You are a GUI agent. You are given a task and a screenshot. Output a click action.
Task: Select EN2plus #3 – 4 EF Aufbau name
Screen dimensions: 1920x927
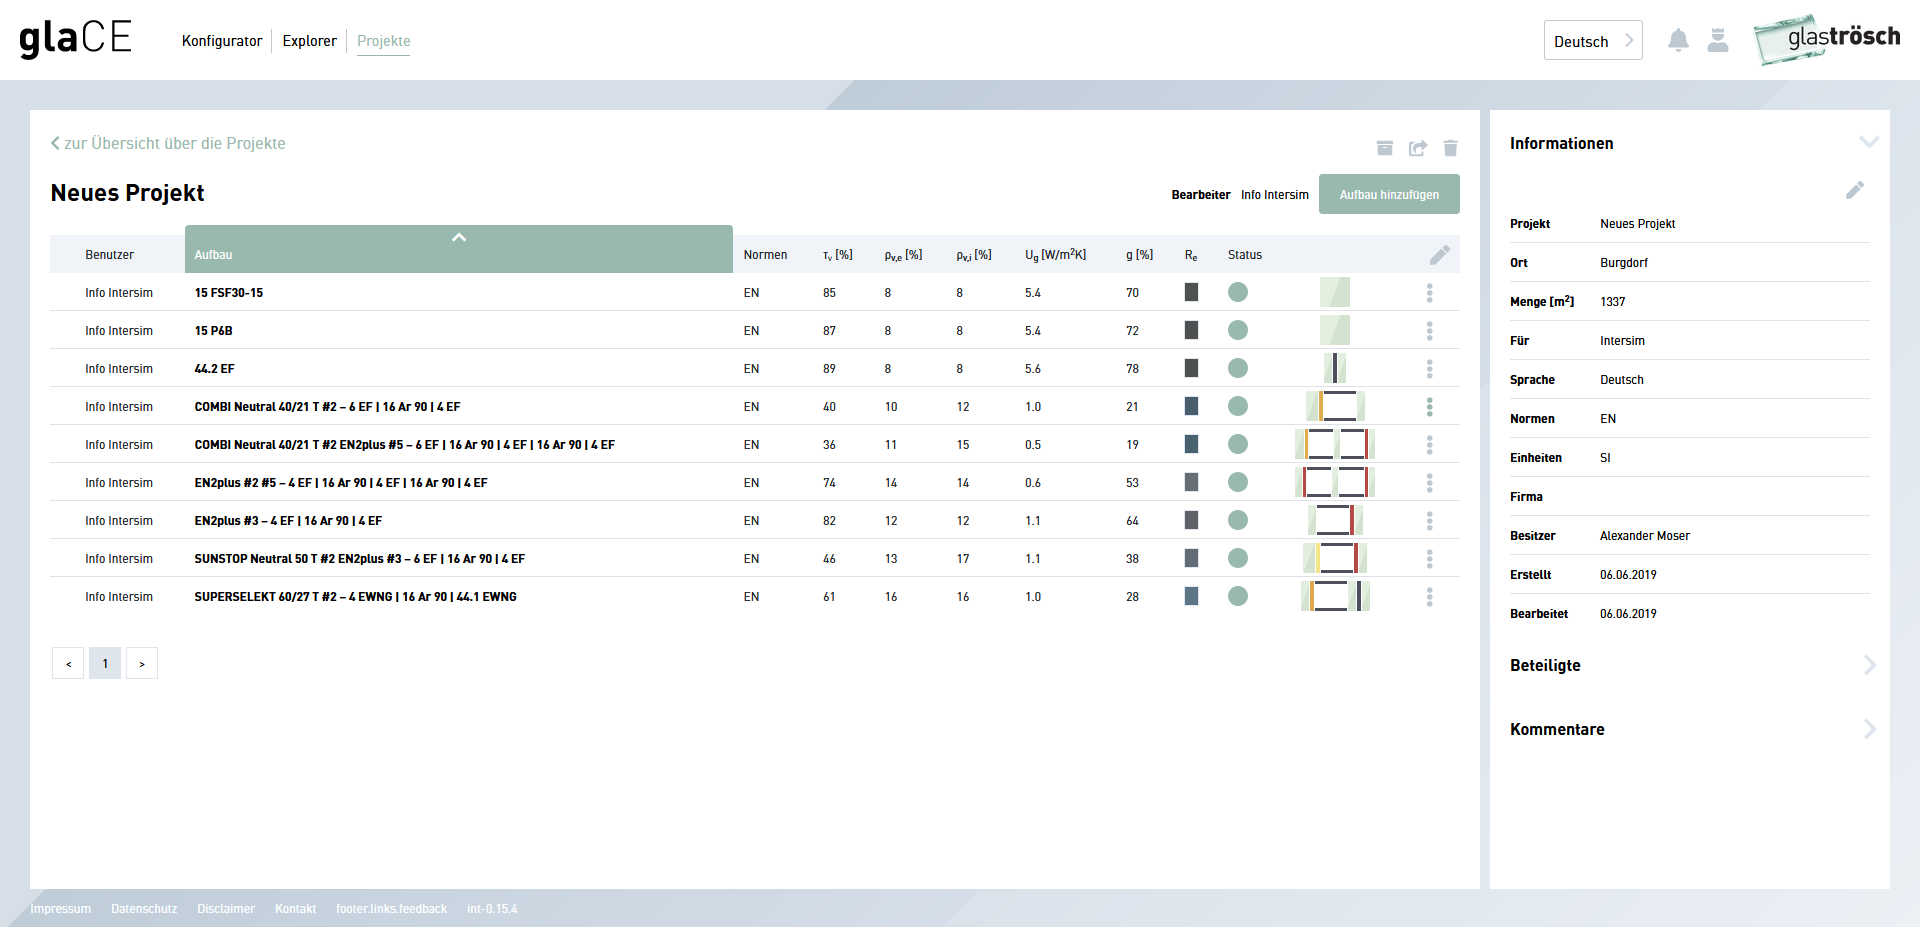[x=288, y=521]
